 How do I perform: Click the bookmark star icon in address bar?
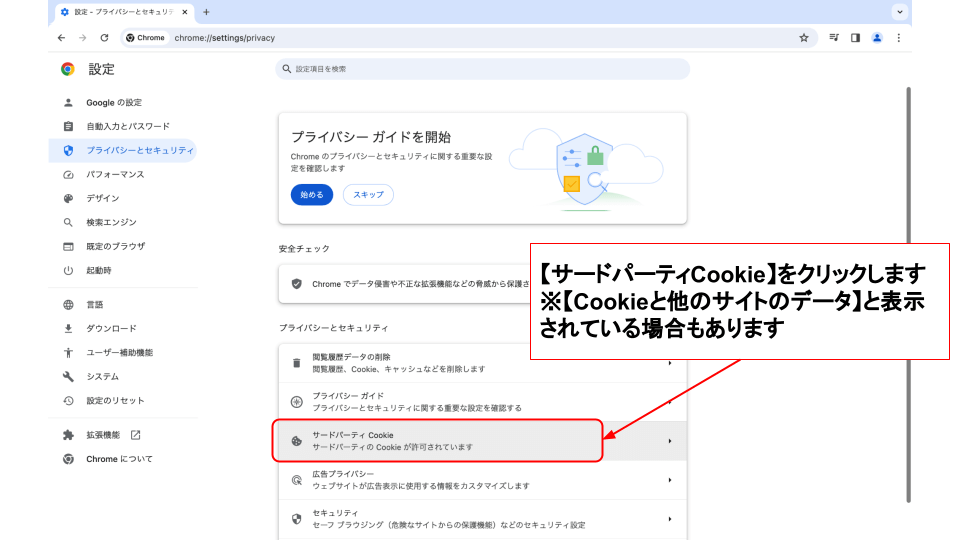click(804, 38)
